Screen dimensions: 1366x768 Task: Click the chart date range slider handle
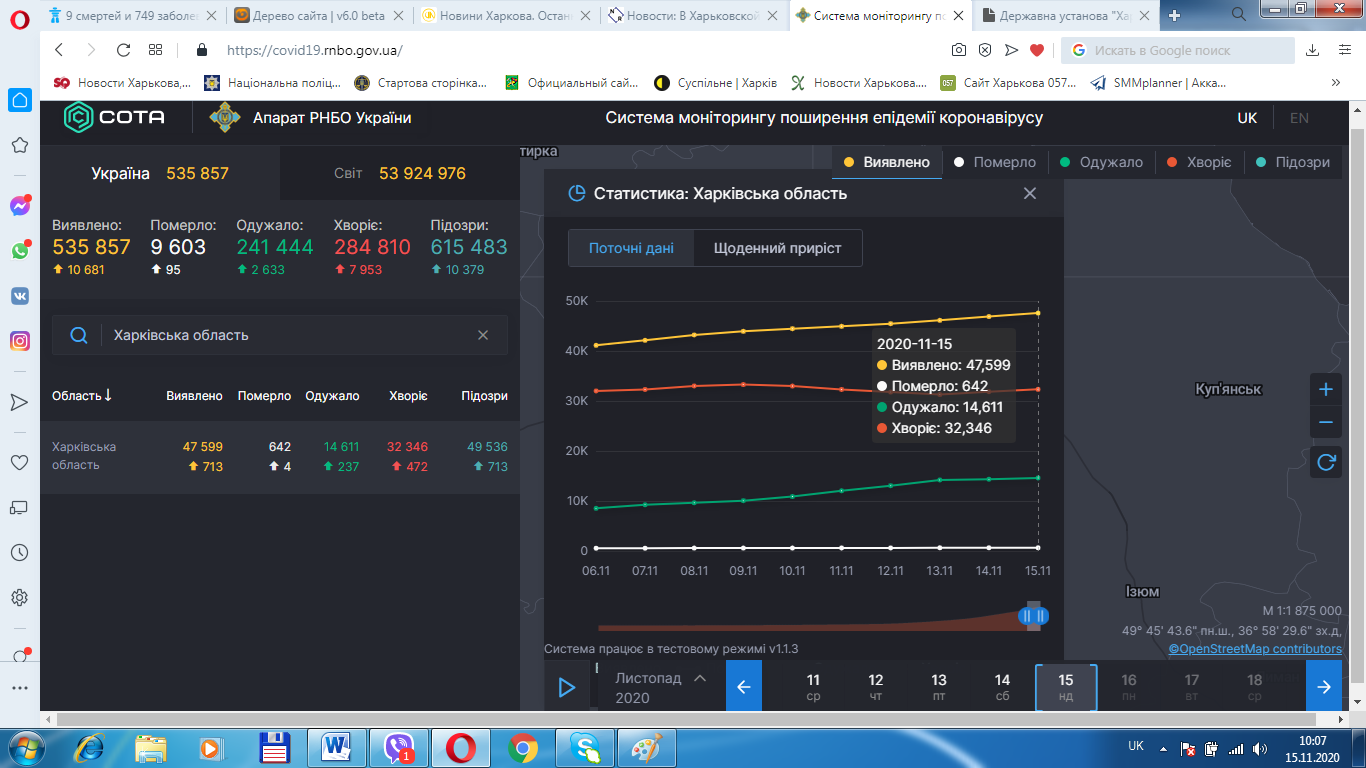click(1033, 616)
